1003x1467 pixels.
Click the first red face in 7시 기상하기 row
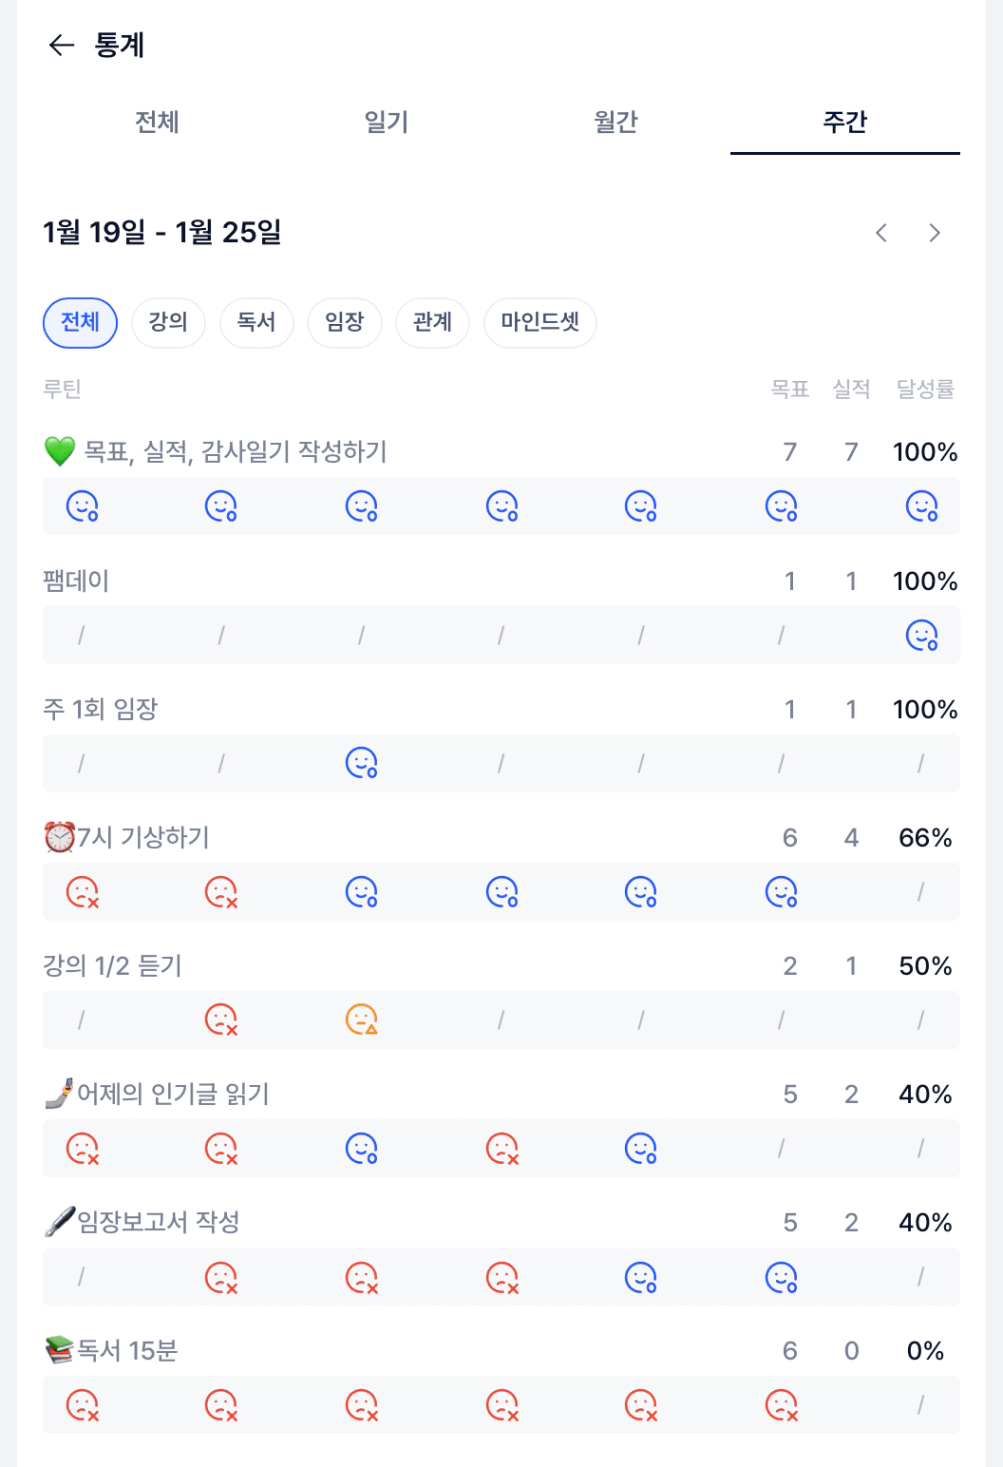pyautogui.click(x=82, y=891)
